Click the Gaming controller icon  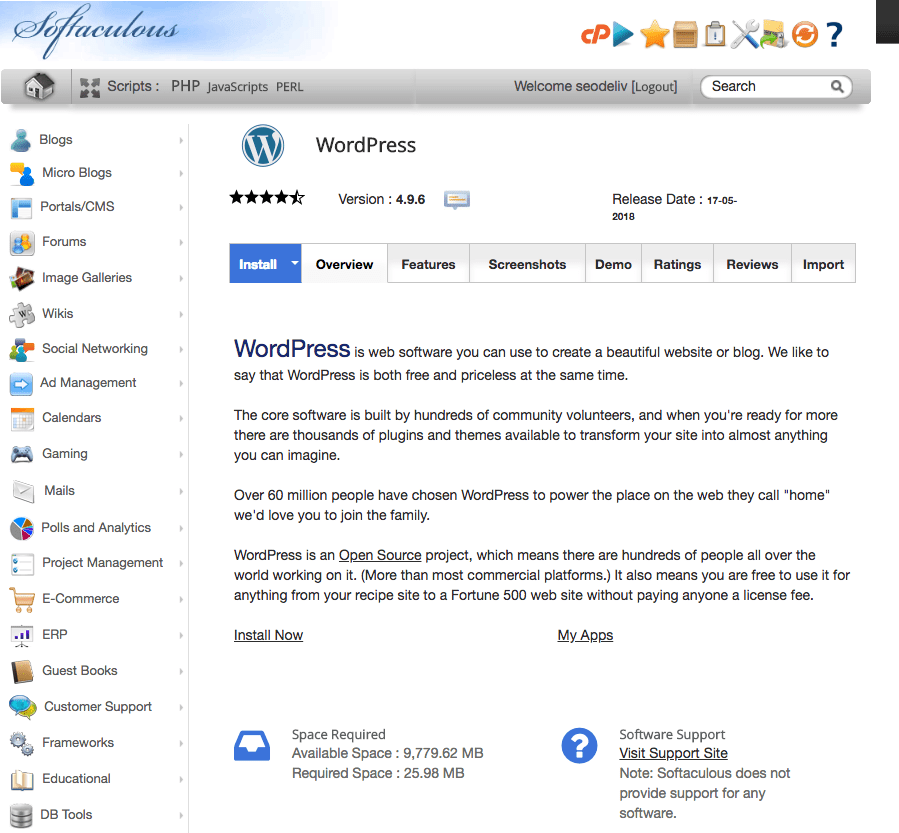click(22, 454)
